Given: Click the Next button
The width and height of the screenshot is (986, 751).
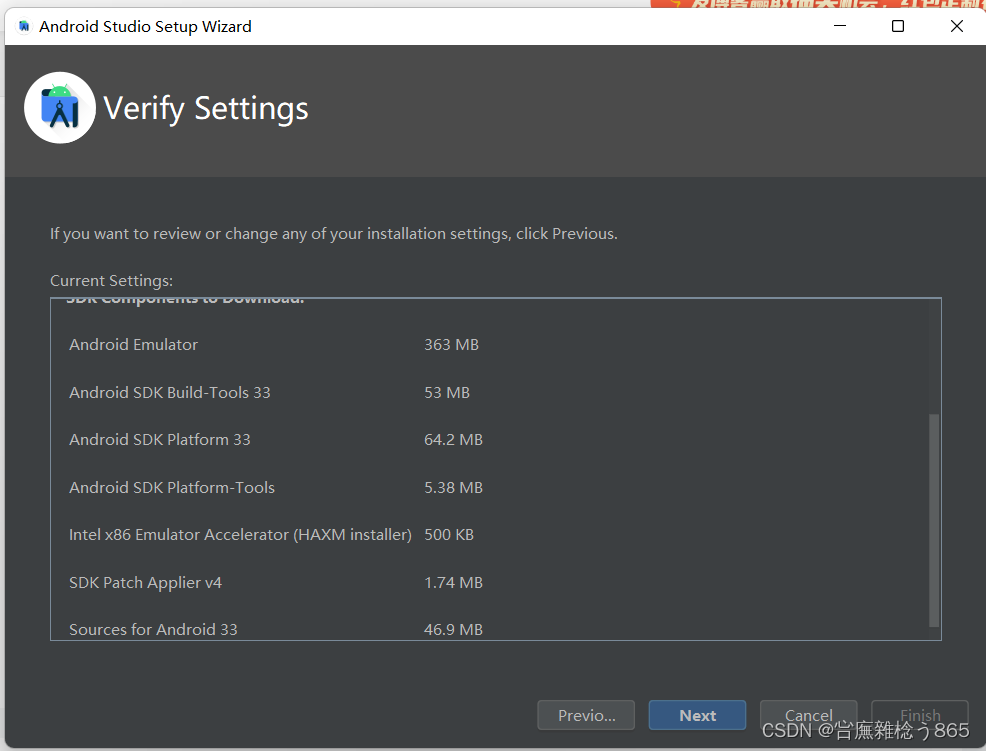Looking at the screenshot, I should 697,714.
